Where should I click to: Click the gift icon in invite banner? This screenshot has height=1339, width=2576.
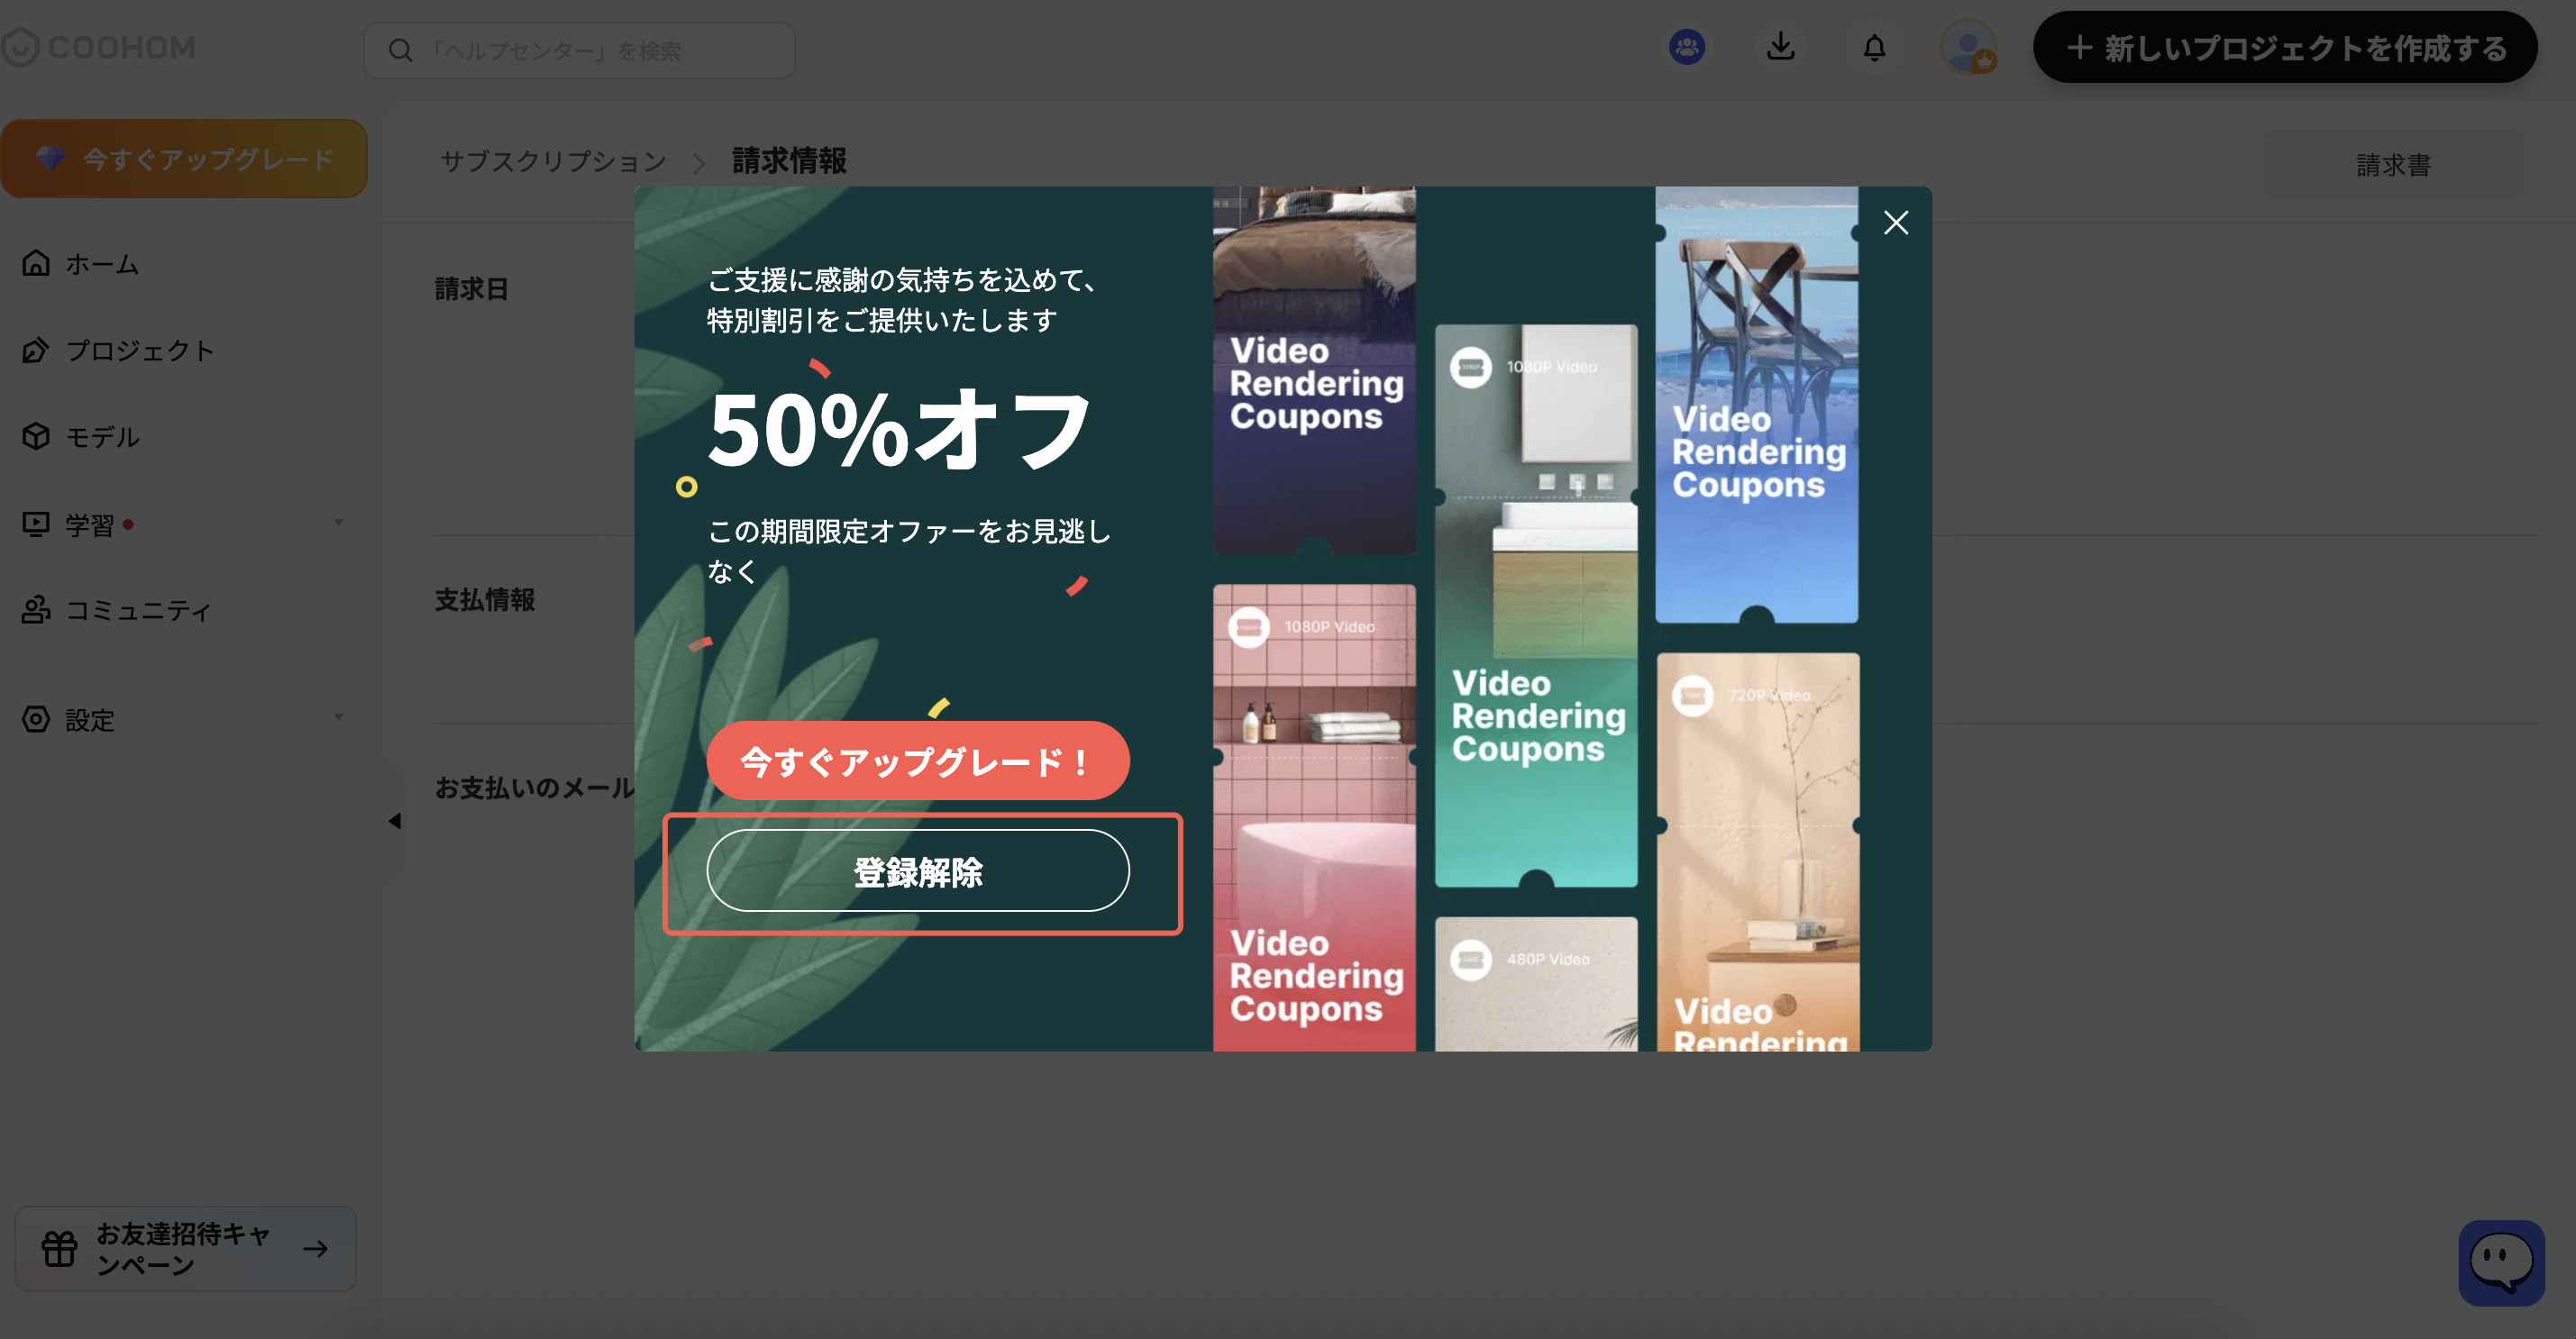59,1248
